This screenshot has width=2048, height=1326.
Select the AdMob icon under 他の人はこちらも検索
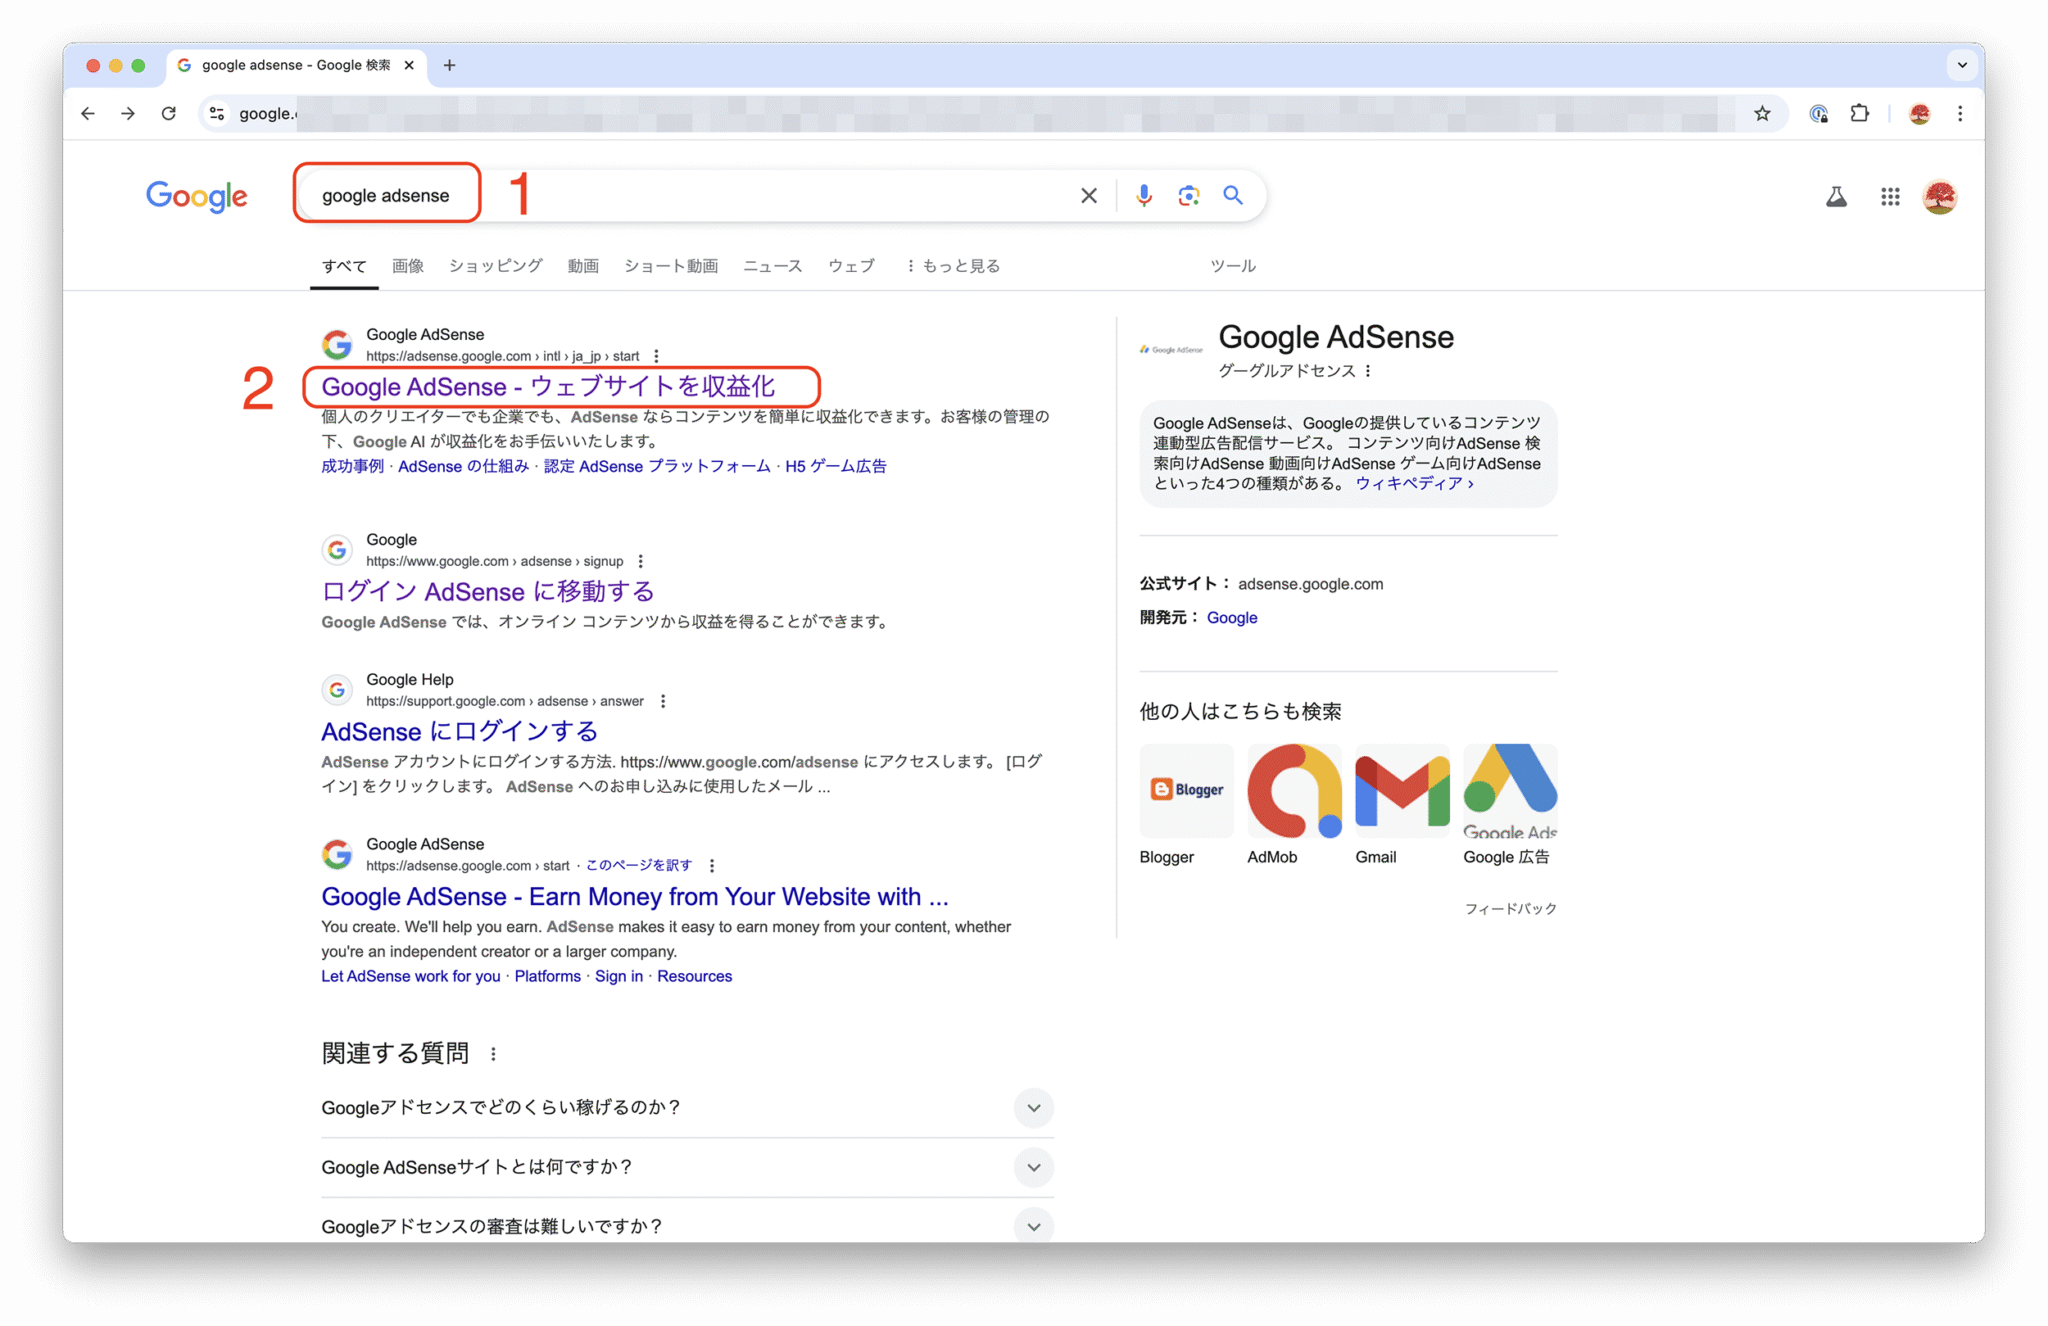tap(1294, 791)
